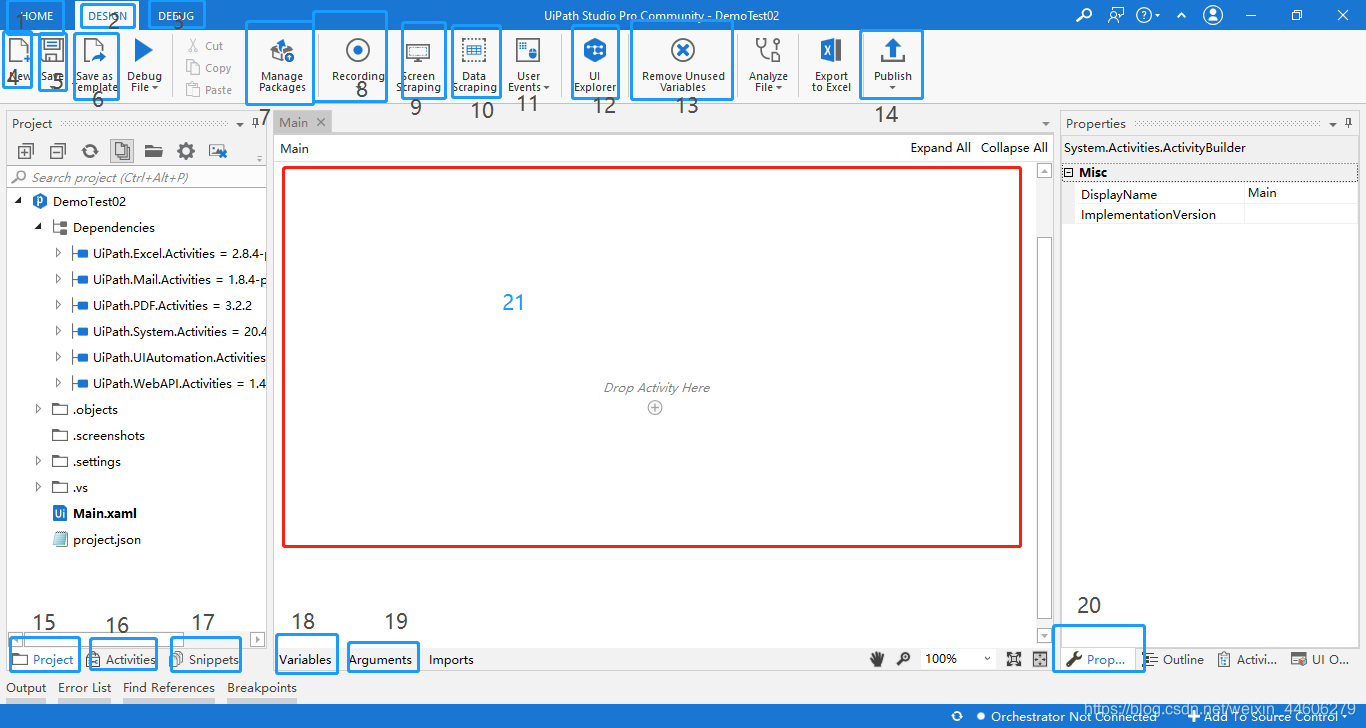
Task: Launch Screen Scraping
Action: coord(418,68)
